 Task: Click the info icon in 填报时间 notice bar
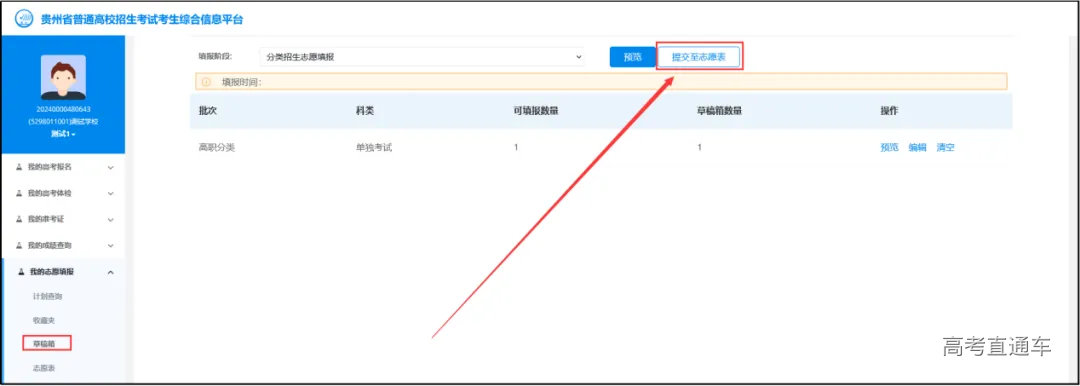point(206,82)
